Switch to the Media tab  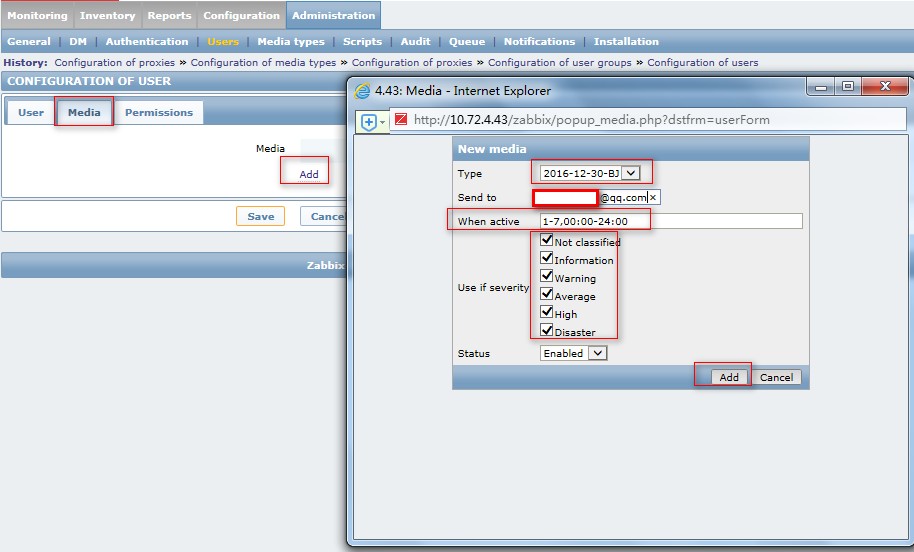coord(84,112)
